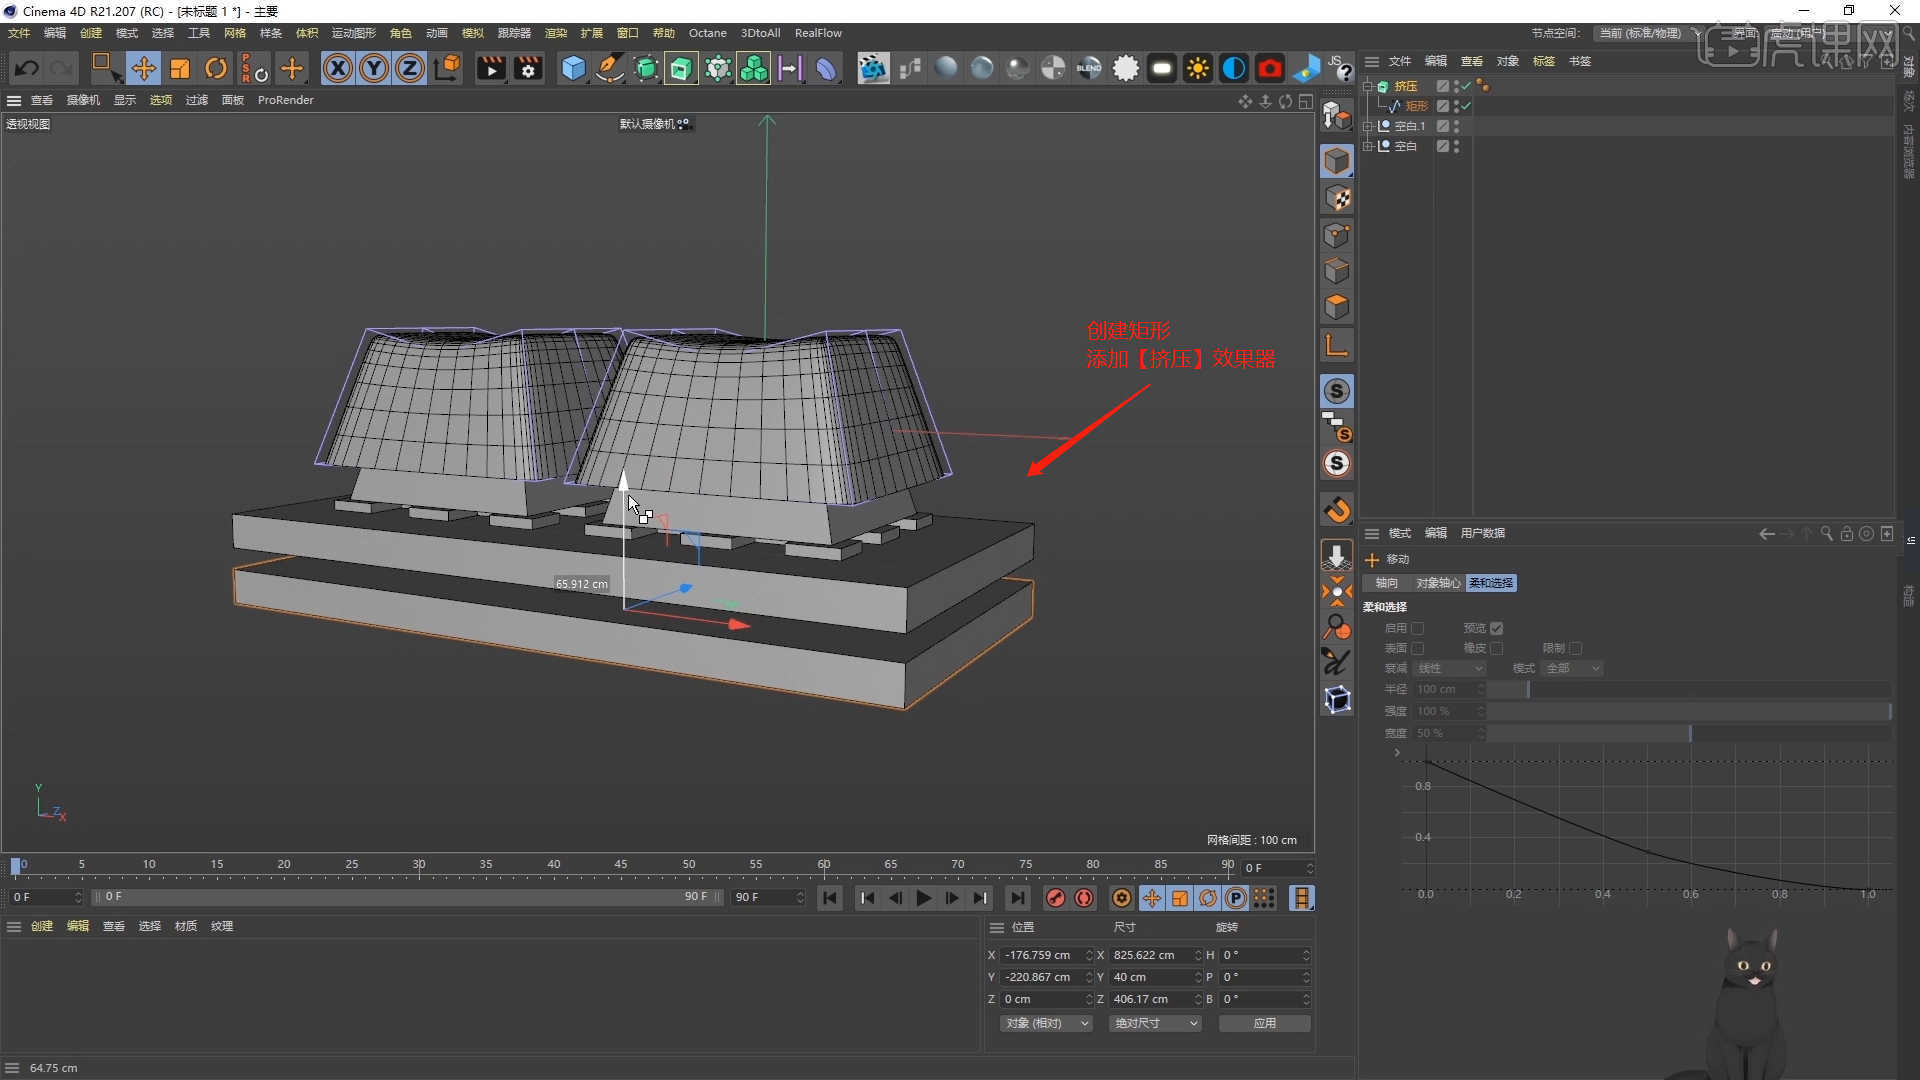
Task: Open the 模式 dropdown set to 全部
Action: (x=1574, y=668)
